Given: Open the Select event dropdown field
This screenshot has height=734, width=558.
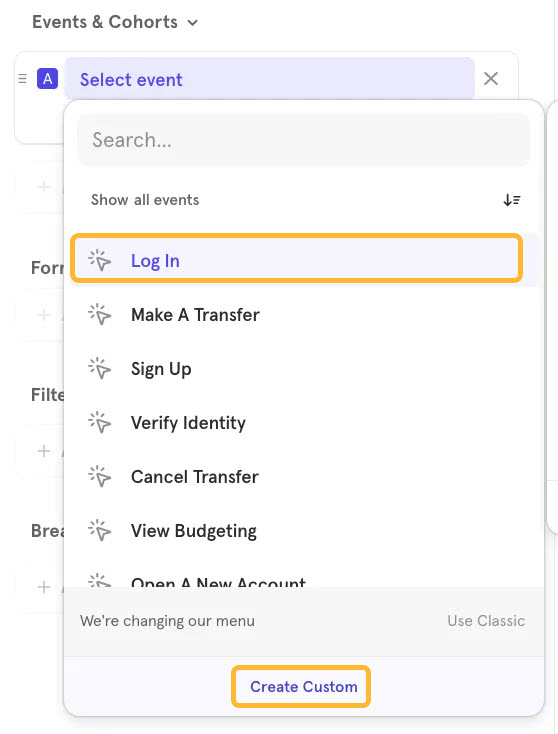Looking at the screenshot, I should 270,79.
